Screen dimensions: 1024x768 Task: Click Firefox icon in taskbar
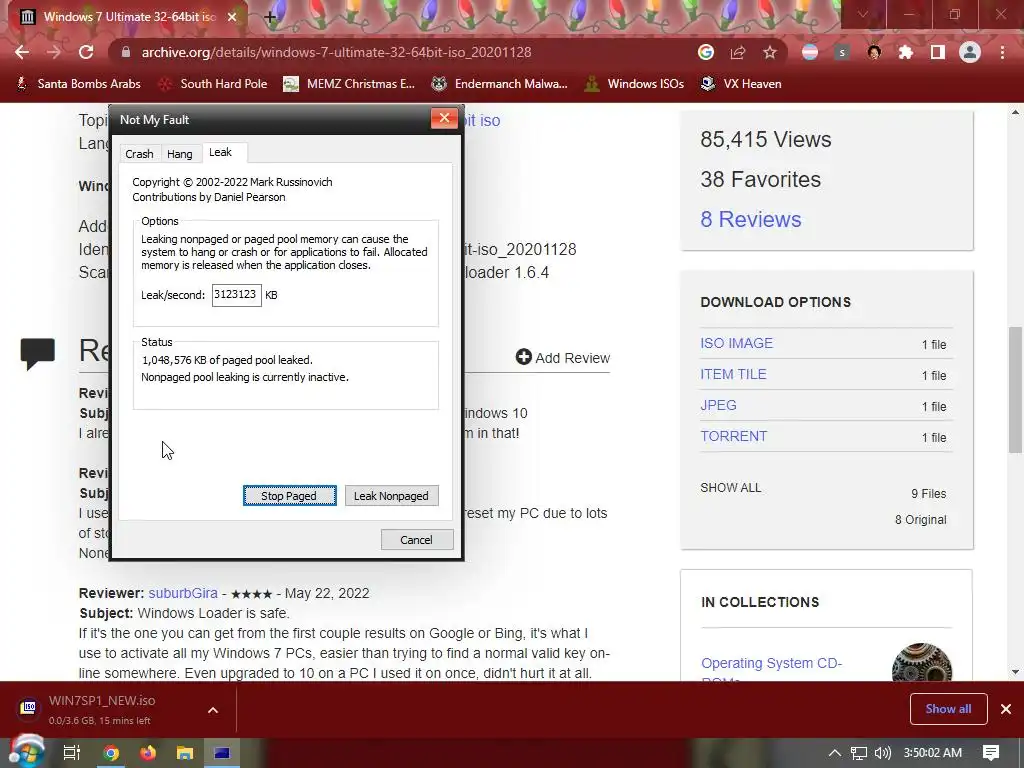point(148,753)
